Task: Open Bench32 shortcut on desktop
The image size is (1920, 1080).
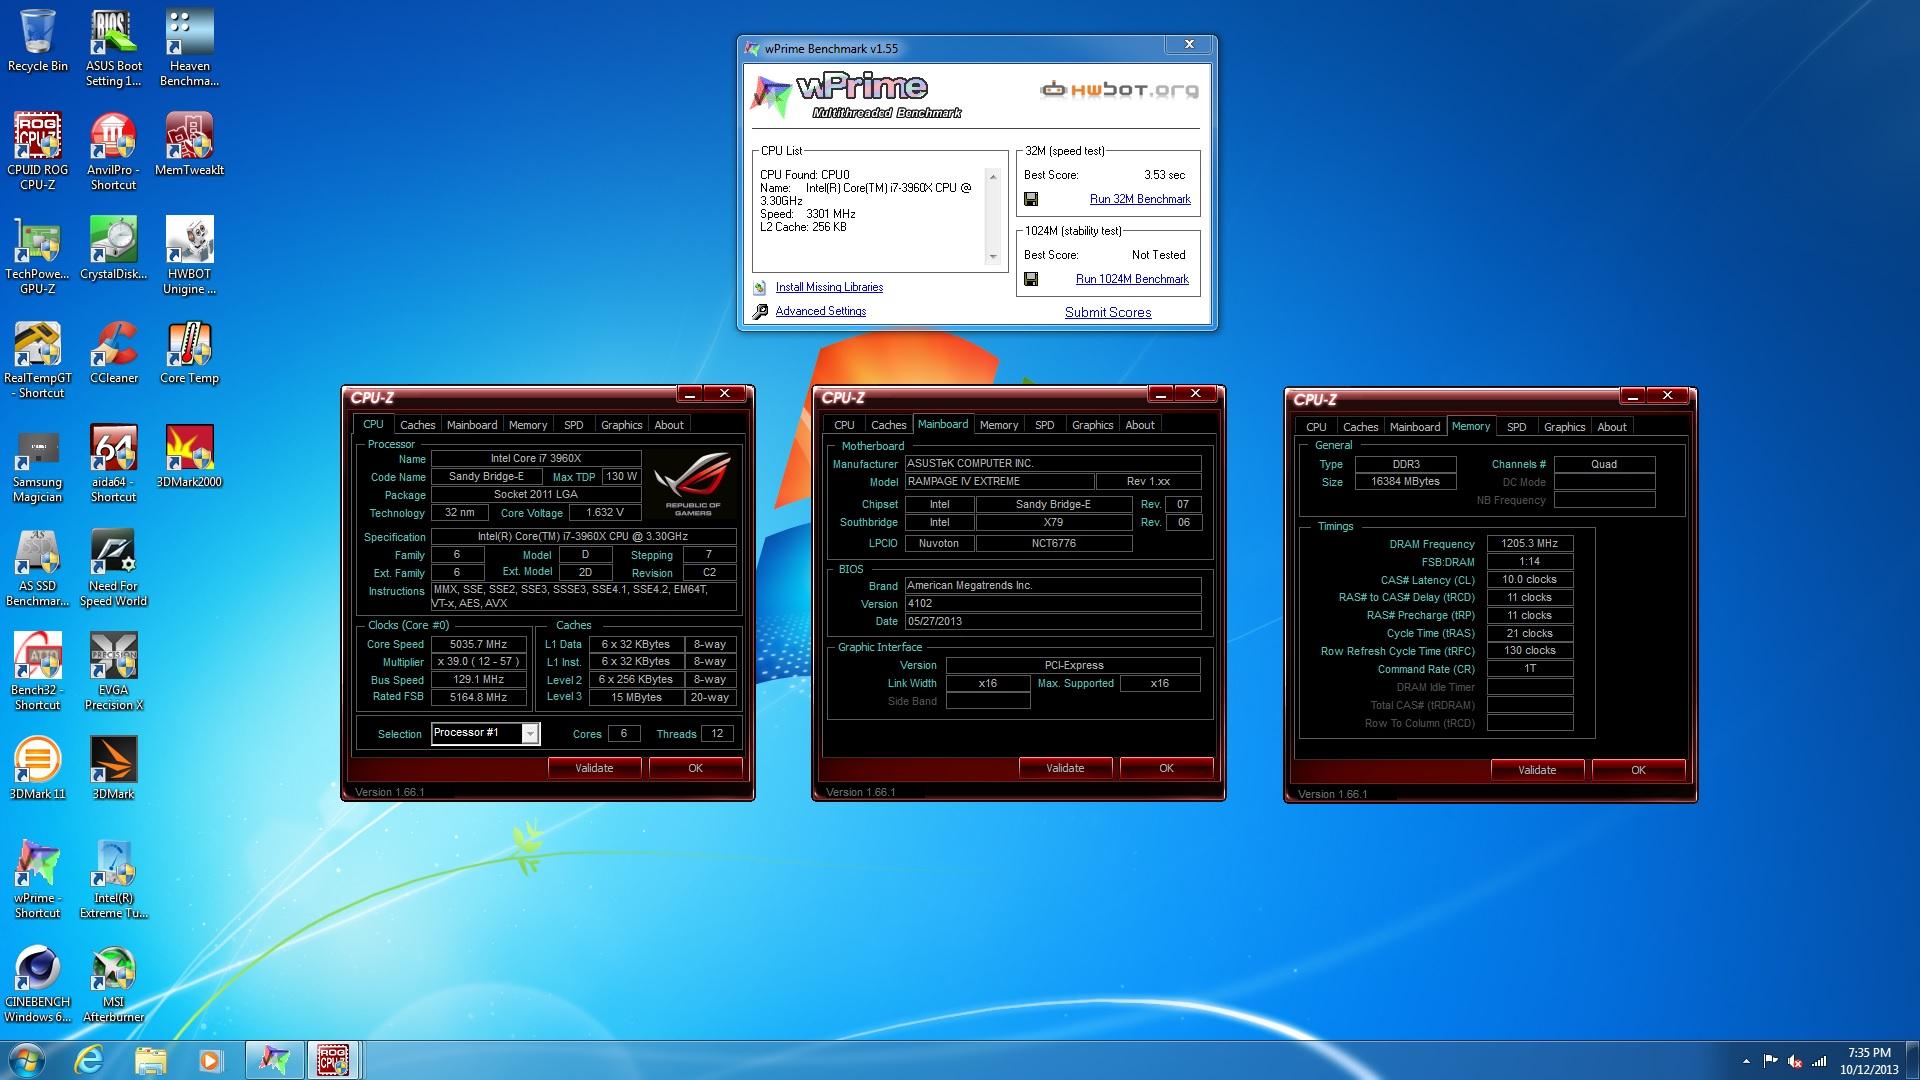Action: [38, 671]
